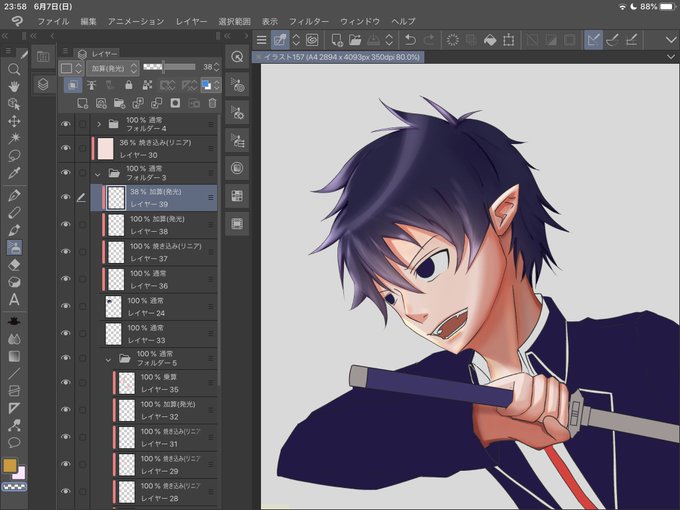Select the Pen tool

(14, 195)
